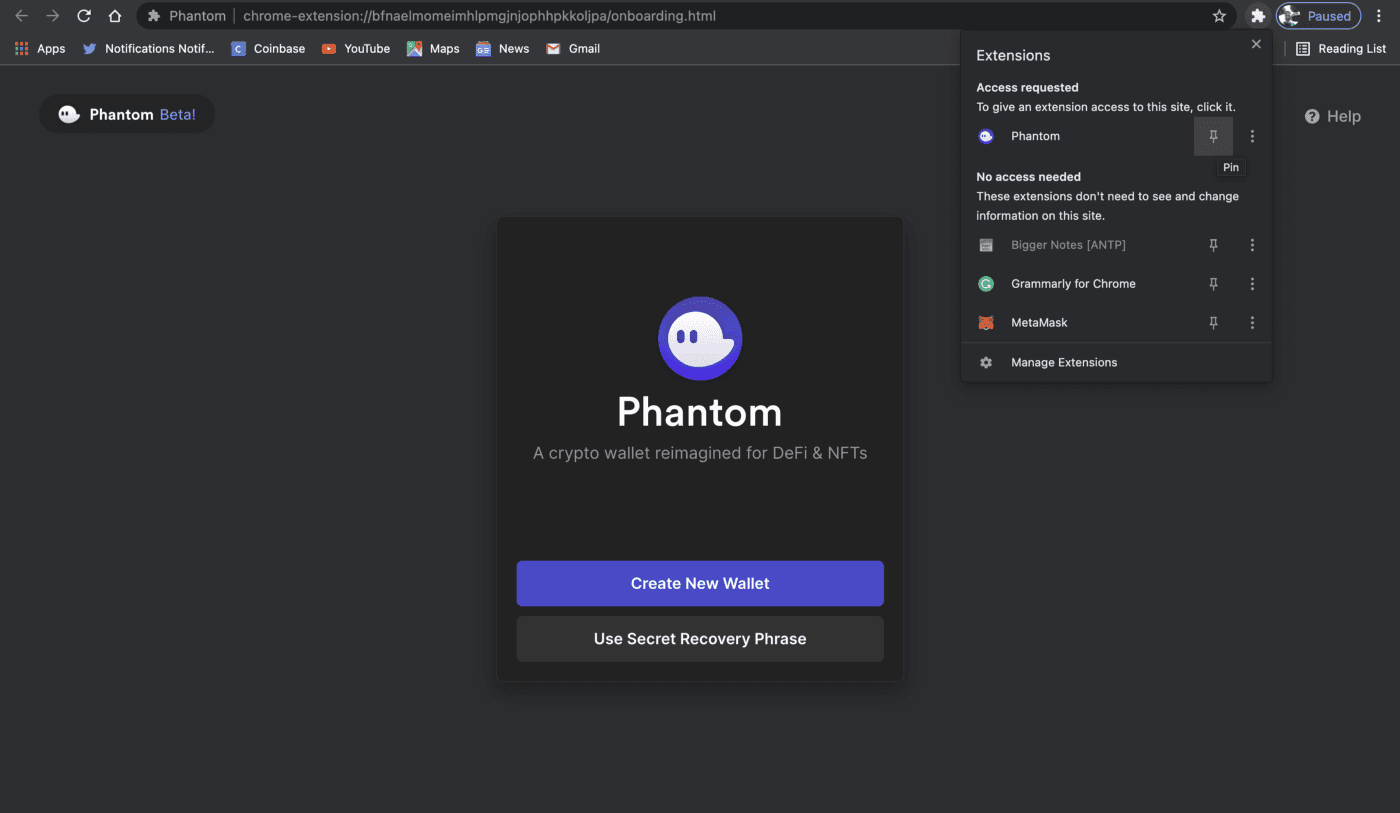Screen dimensions: 1400x813
Task: Open the Extensions puzzle piece icon
Action: [1257, 16]
